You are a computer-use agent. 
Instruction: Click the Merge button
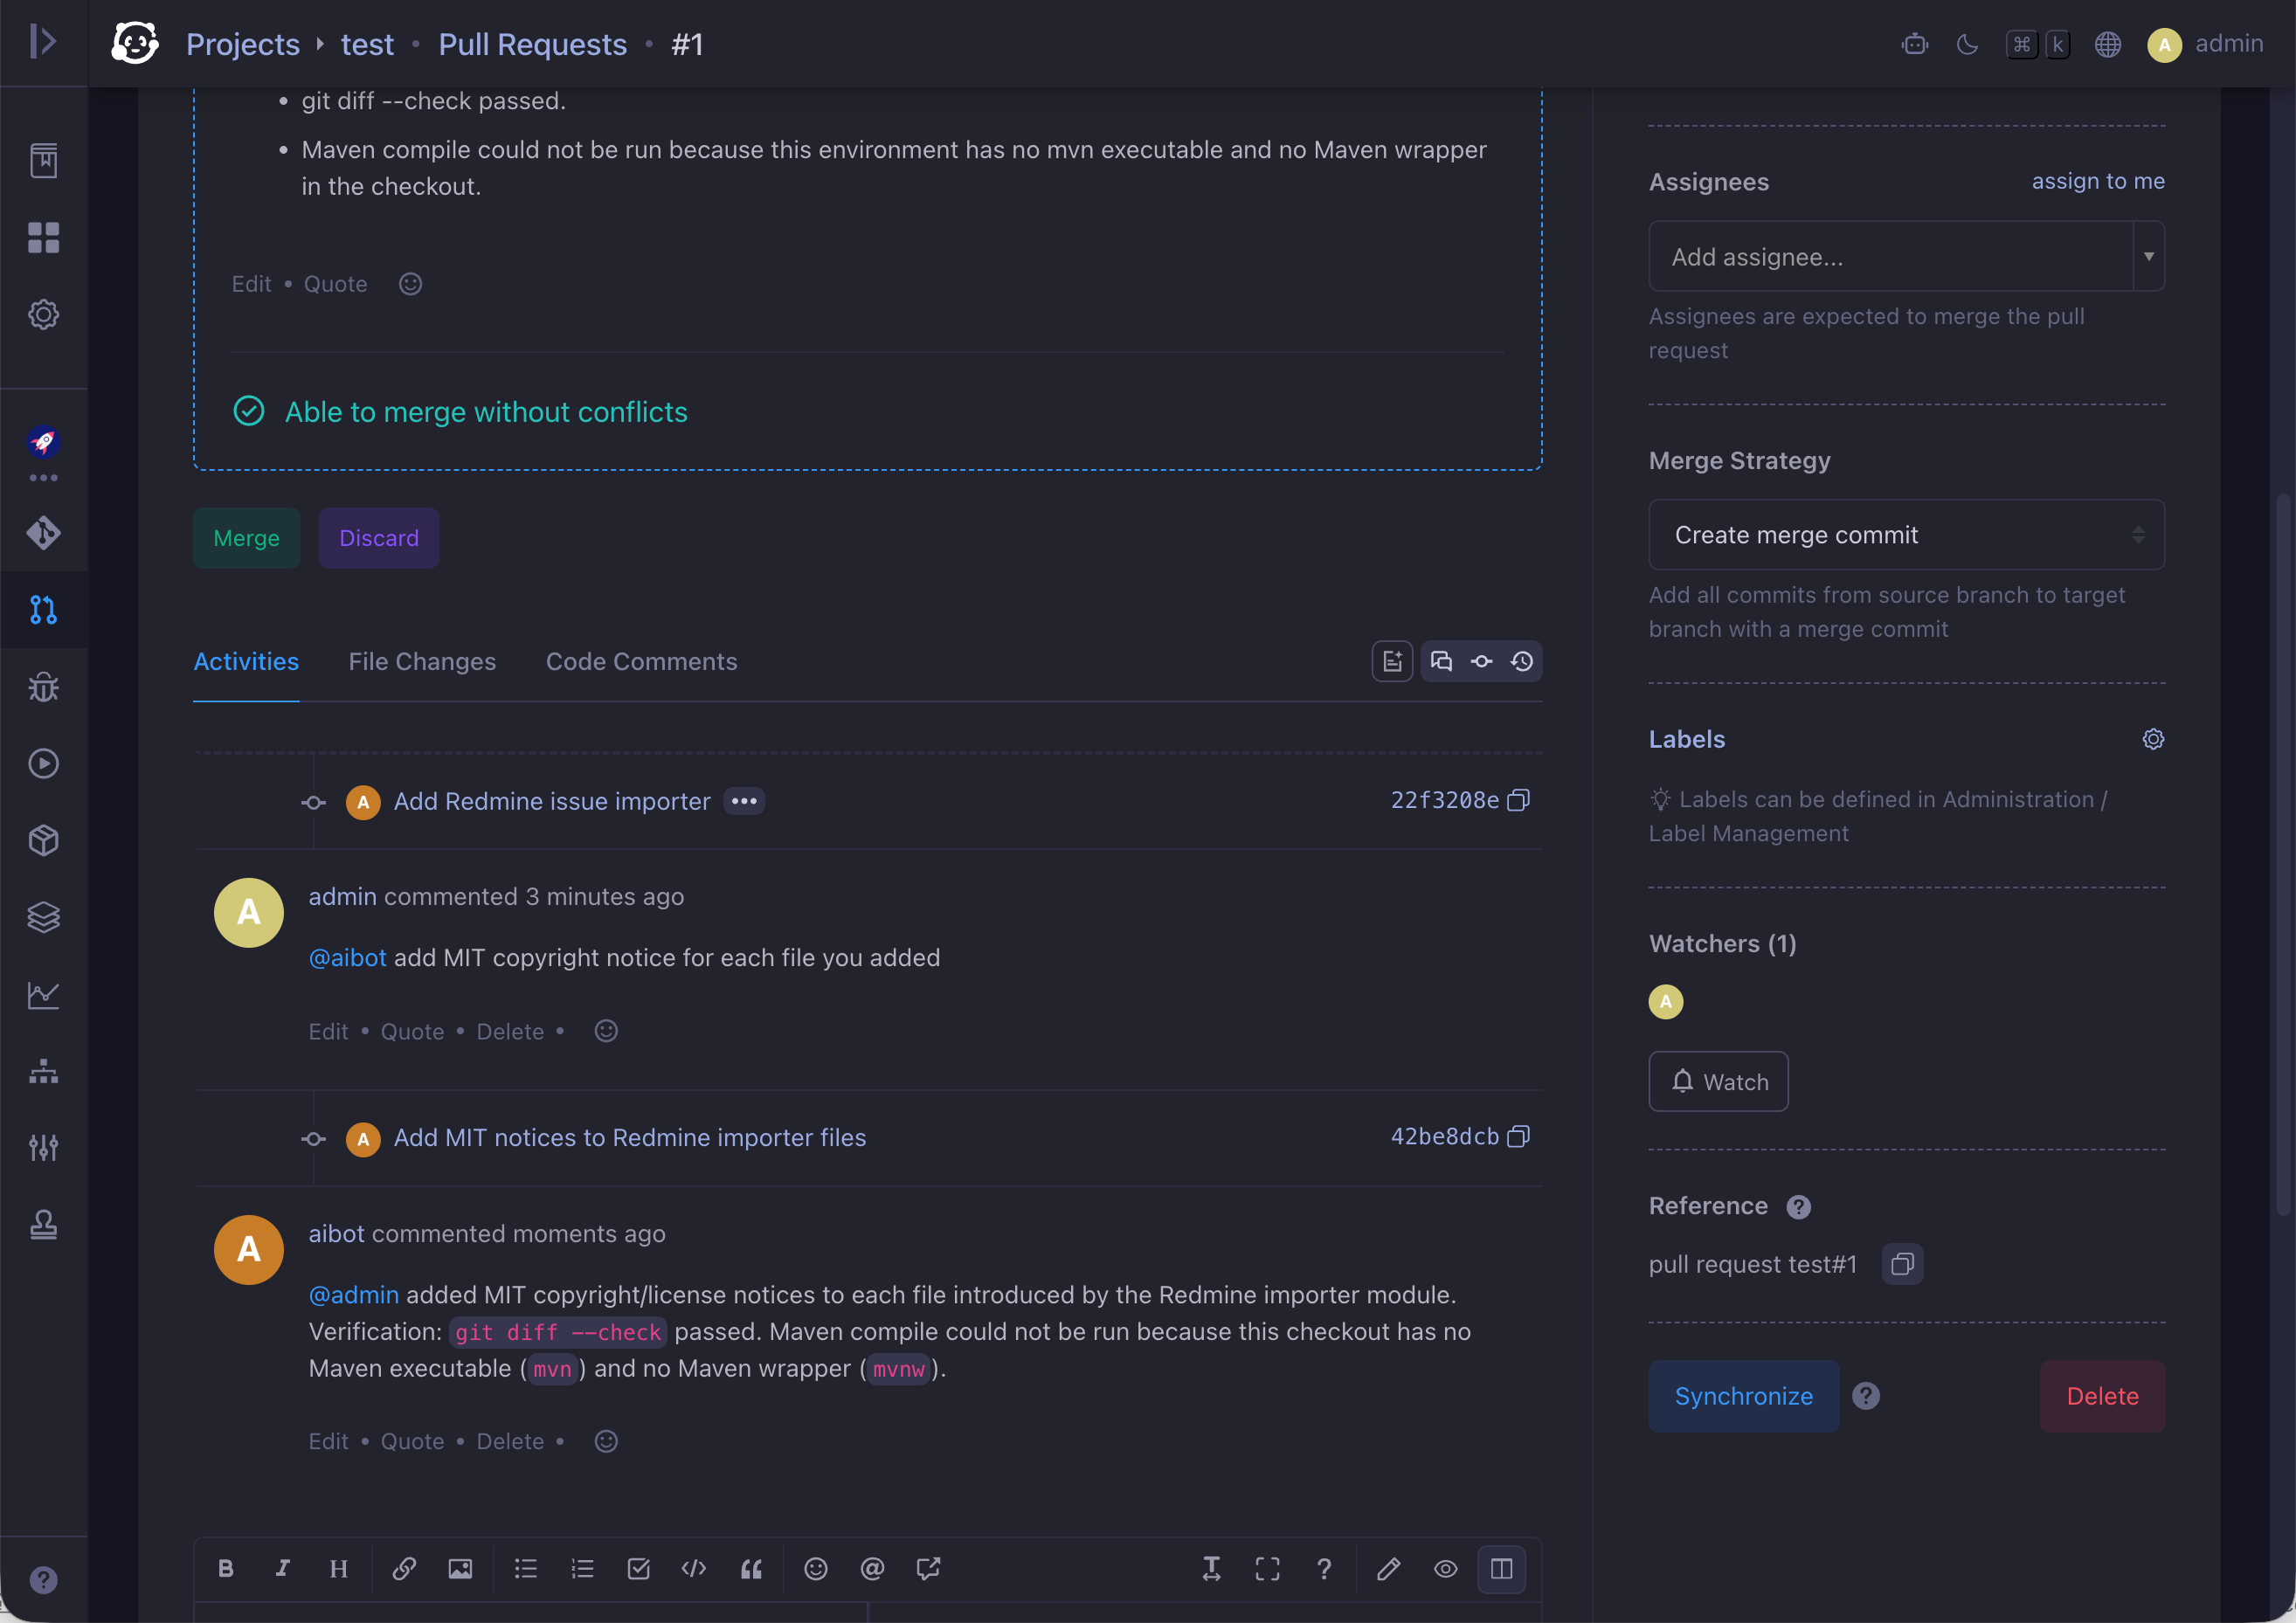247,538
